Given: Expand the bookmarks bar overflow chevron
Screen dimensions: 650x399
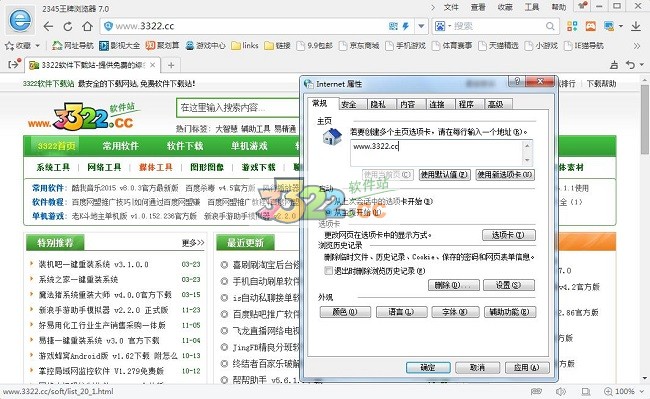Looking at the screenshot, I should (x=637, y=46).
